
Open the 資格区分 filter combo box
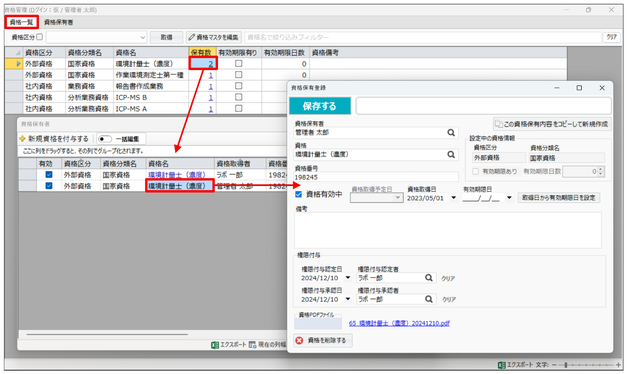97,37
